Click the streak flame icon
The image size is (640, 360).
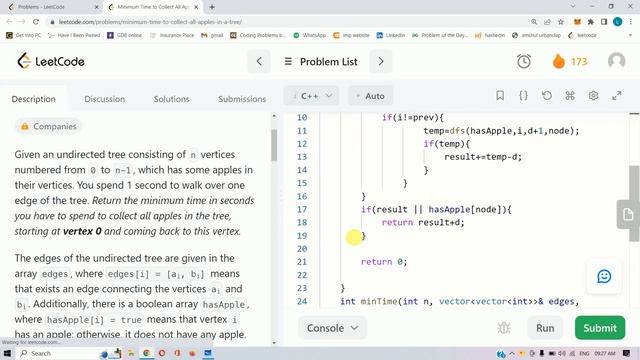558,61
